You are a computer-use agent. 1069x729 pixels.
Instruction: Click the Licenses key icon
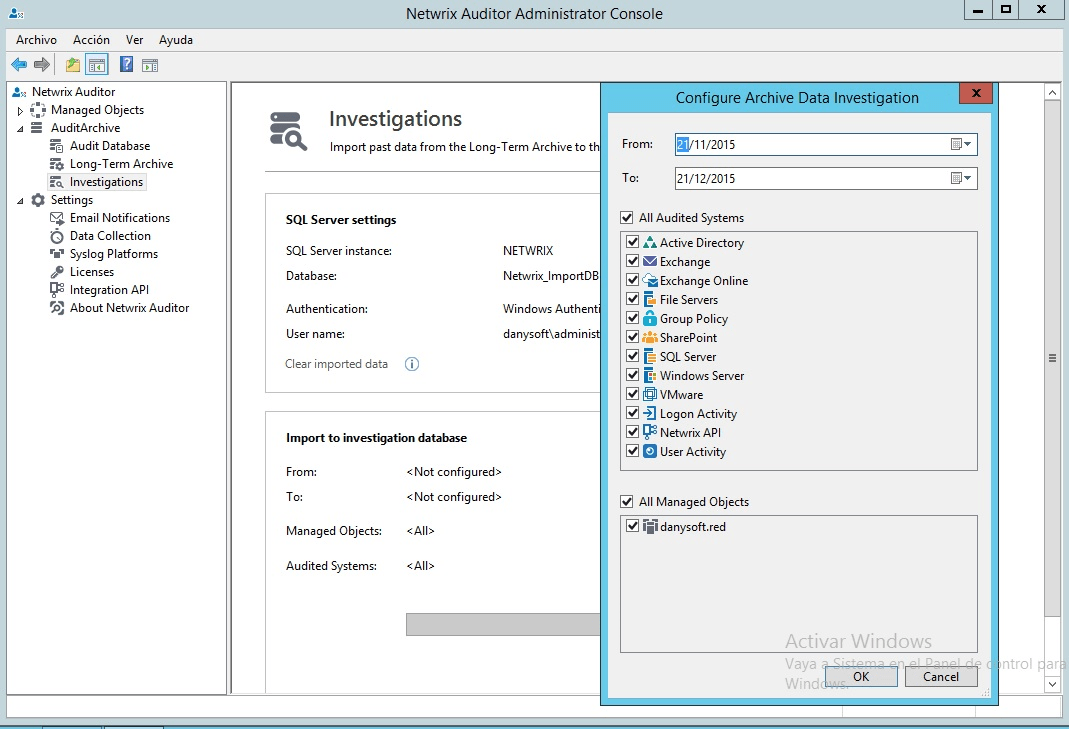(57, 272)
